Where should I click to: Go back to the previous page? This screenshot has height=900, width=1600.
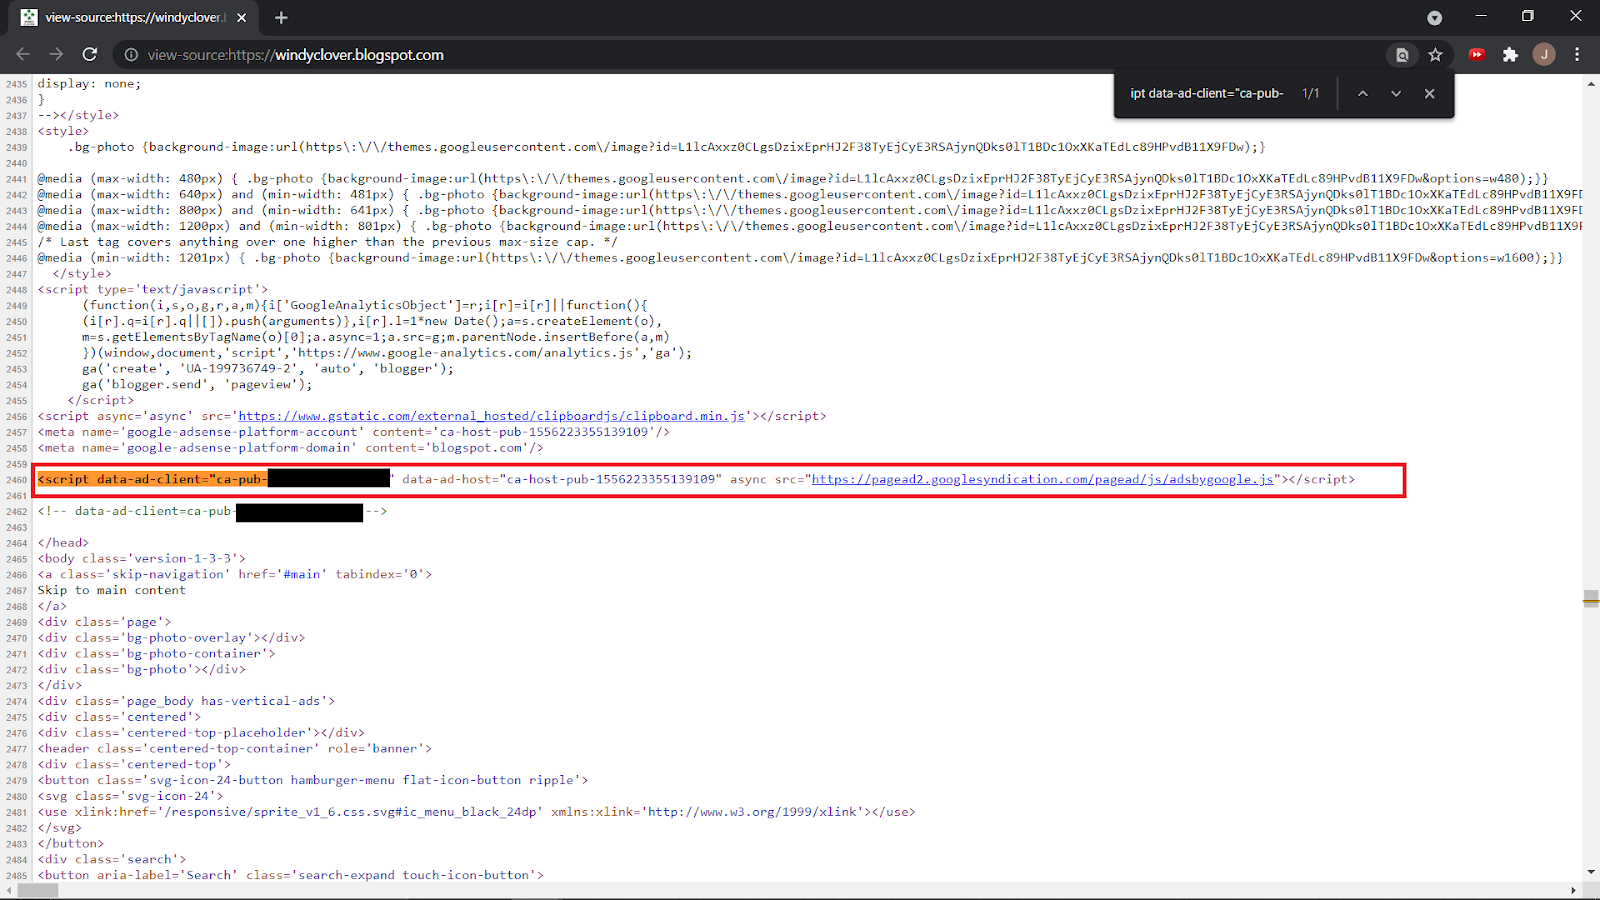tap(23, 54)
